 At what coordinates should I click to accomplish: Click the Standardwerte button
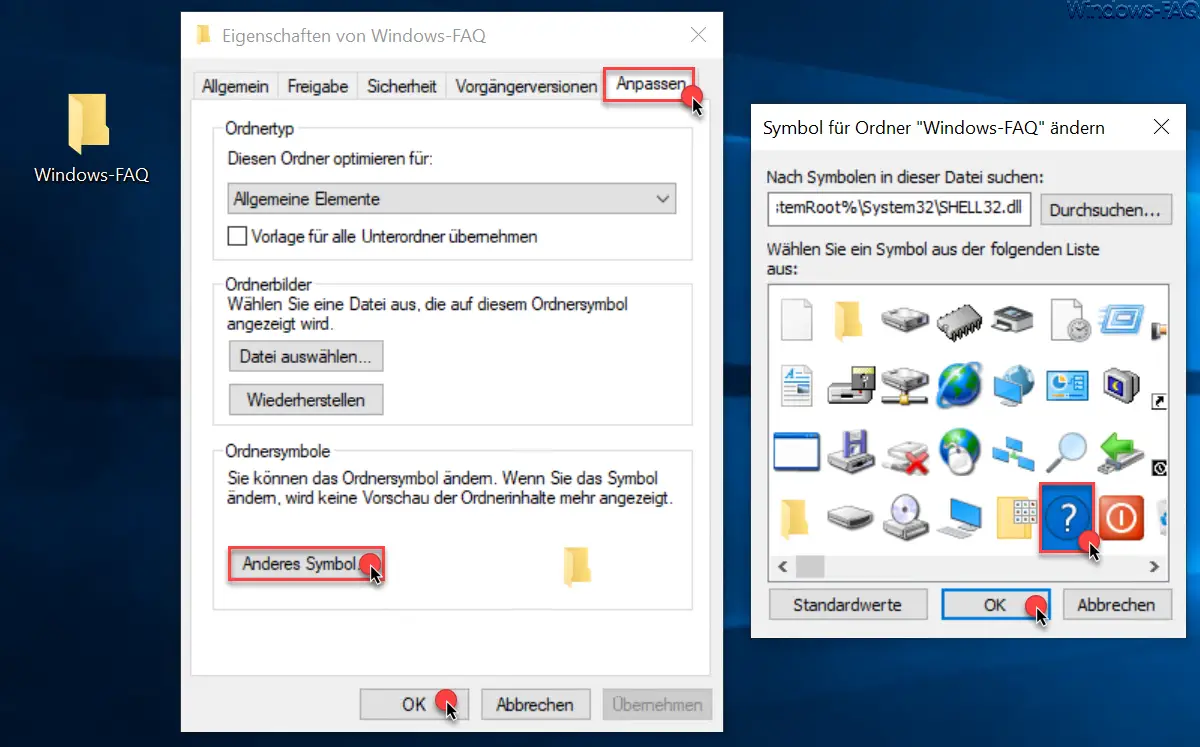[x=847, y=605]
